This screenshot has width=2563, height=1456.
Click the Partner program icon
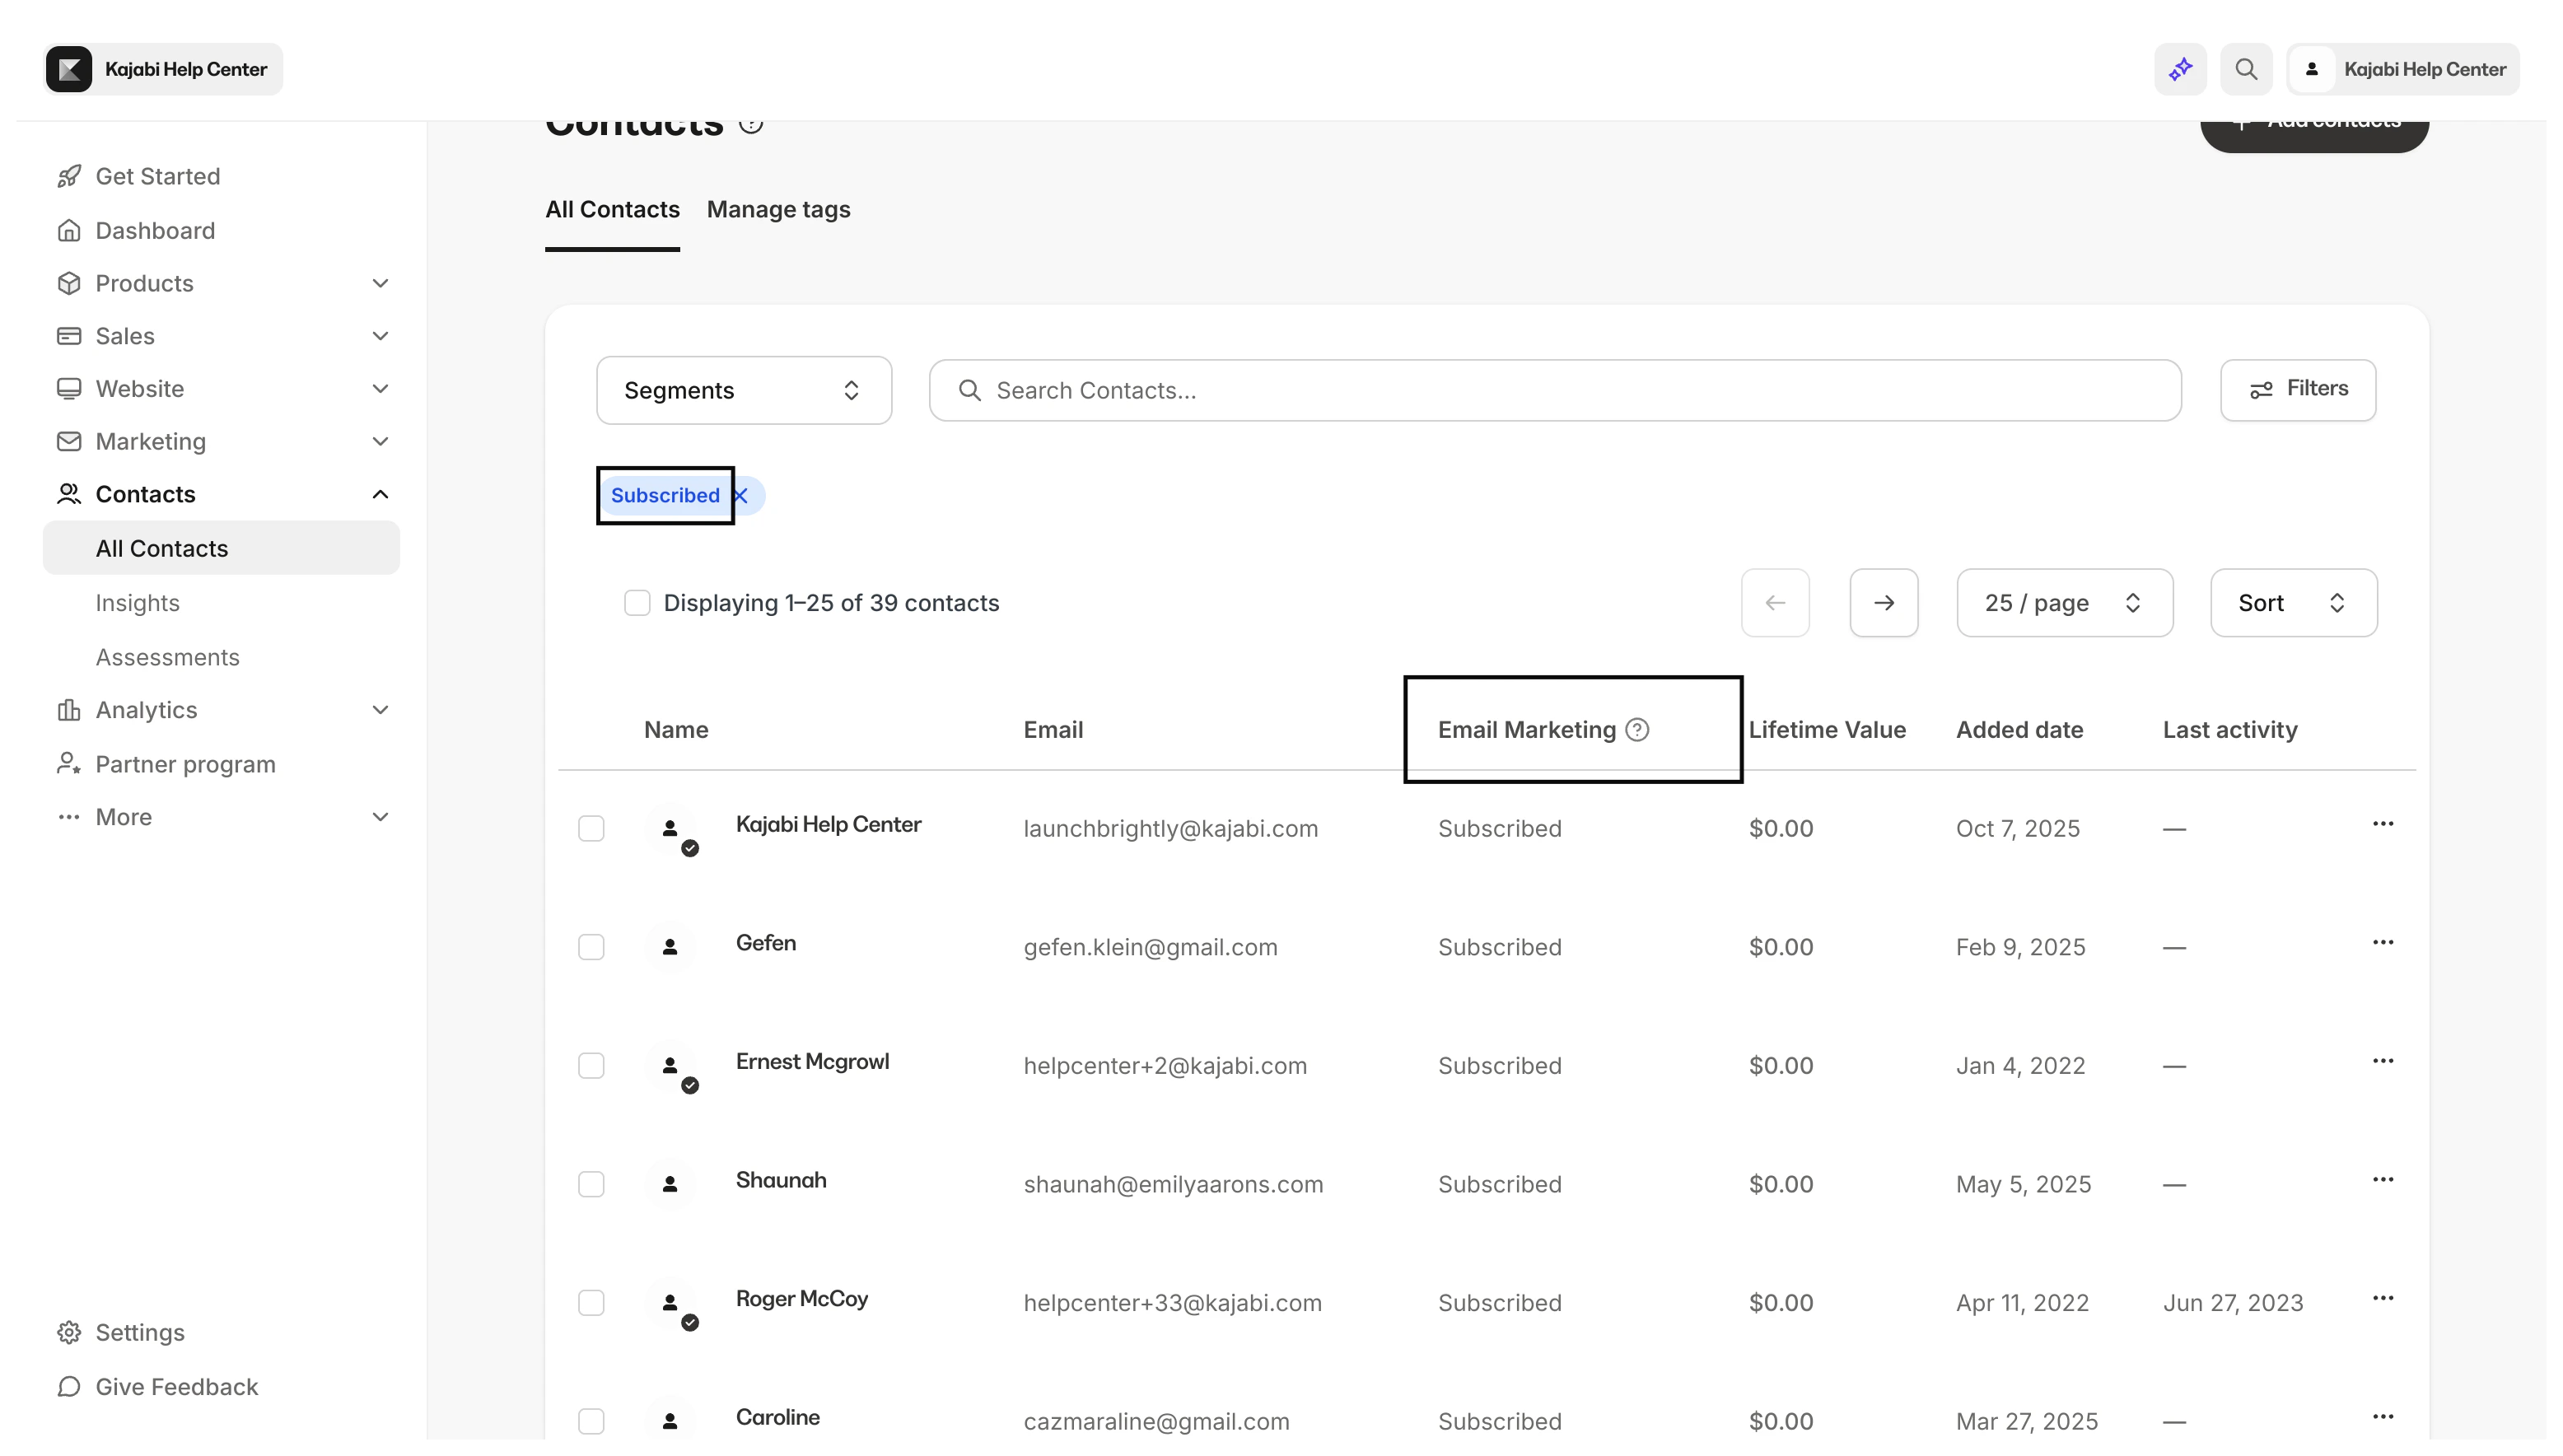69,764
